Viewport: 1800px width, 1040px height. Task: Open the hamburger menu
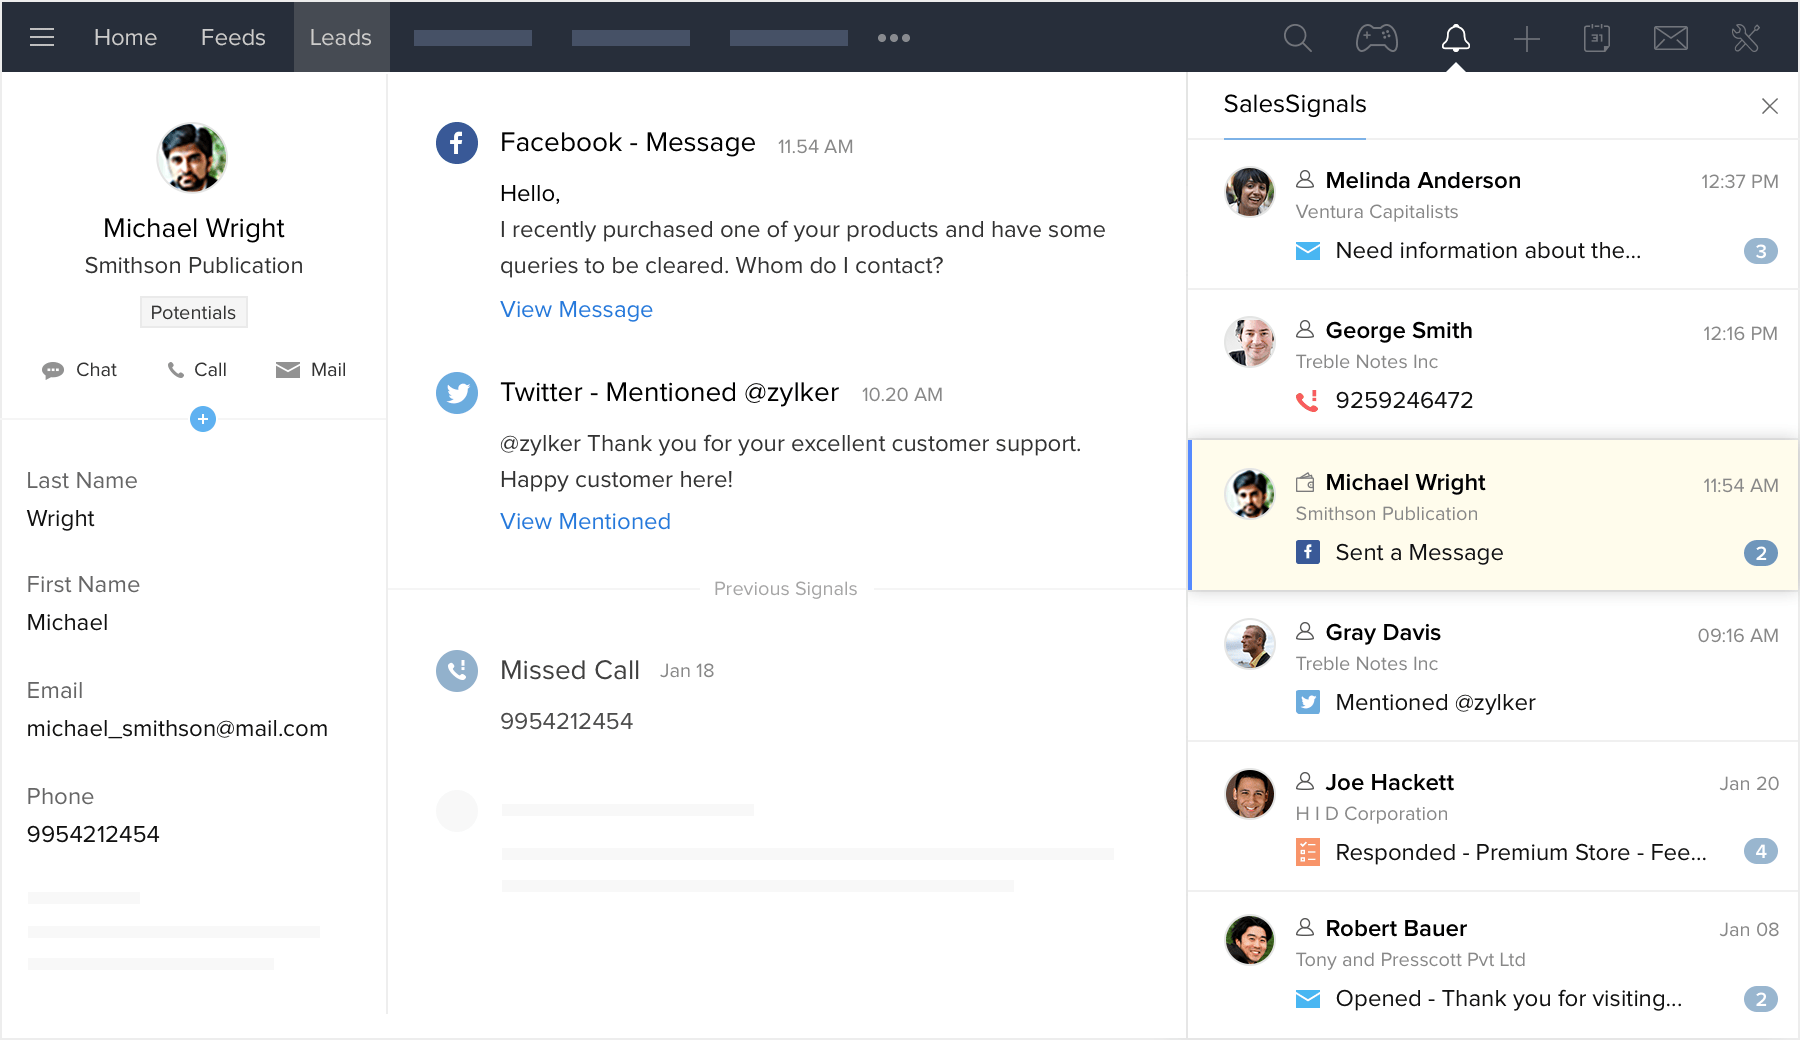click(x=42, y=38)
